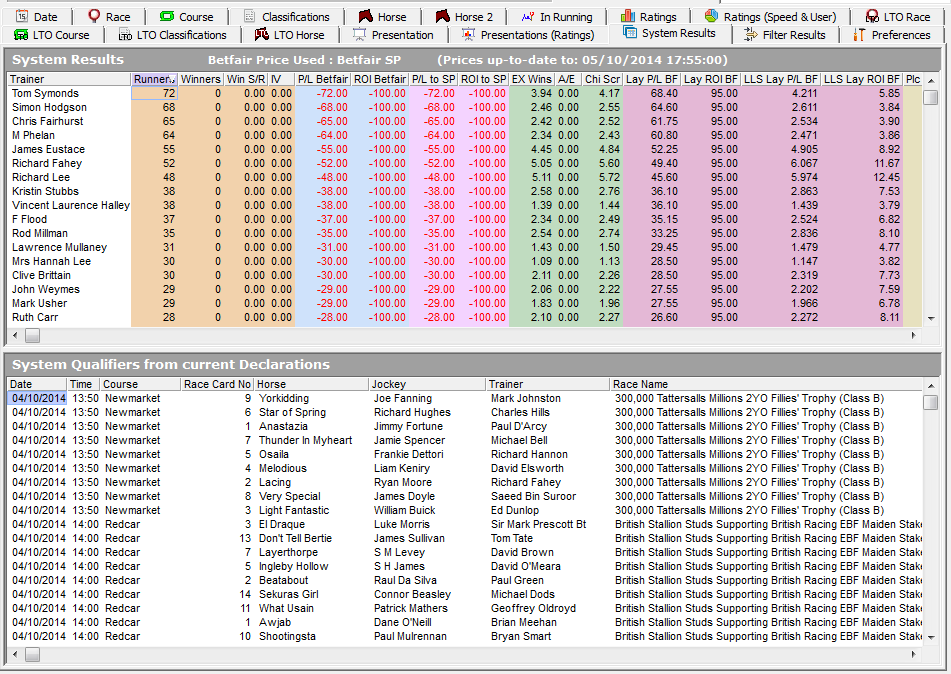This screenshot has height=674, width=951.
Task: Sort qualifiers by the Jockey column
Action: [x=428, y=384]
